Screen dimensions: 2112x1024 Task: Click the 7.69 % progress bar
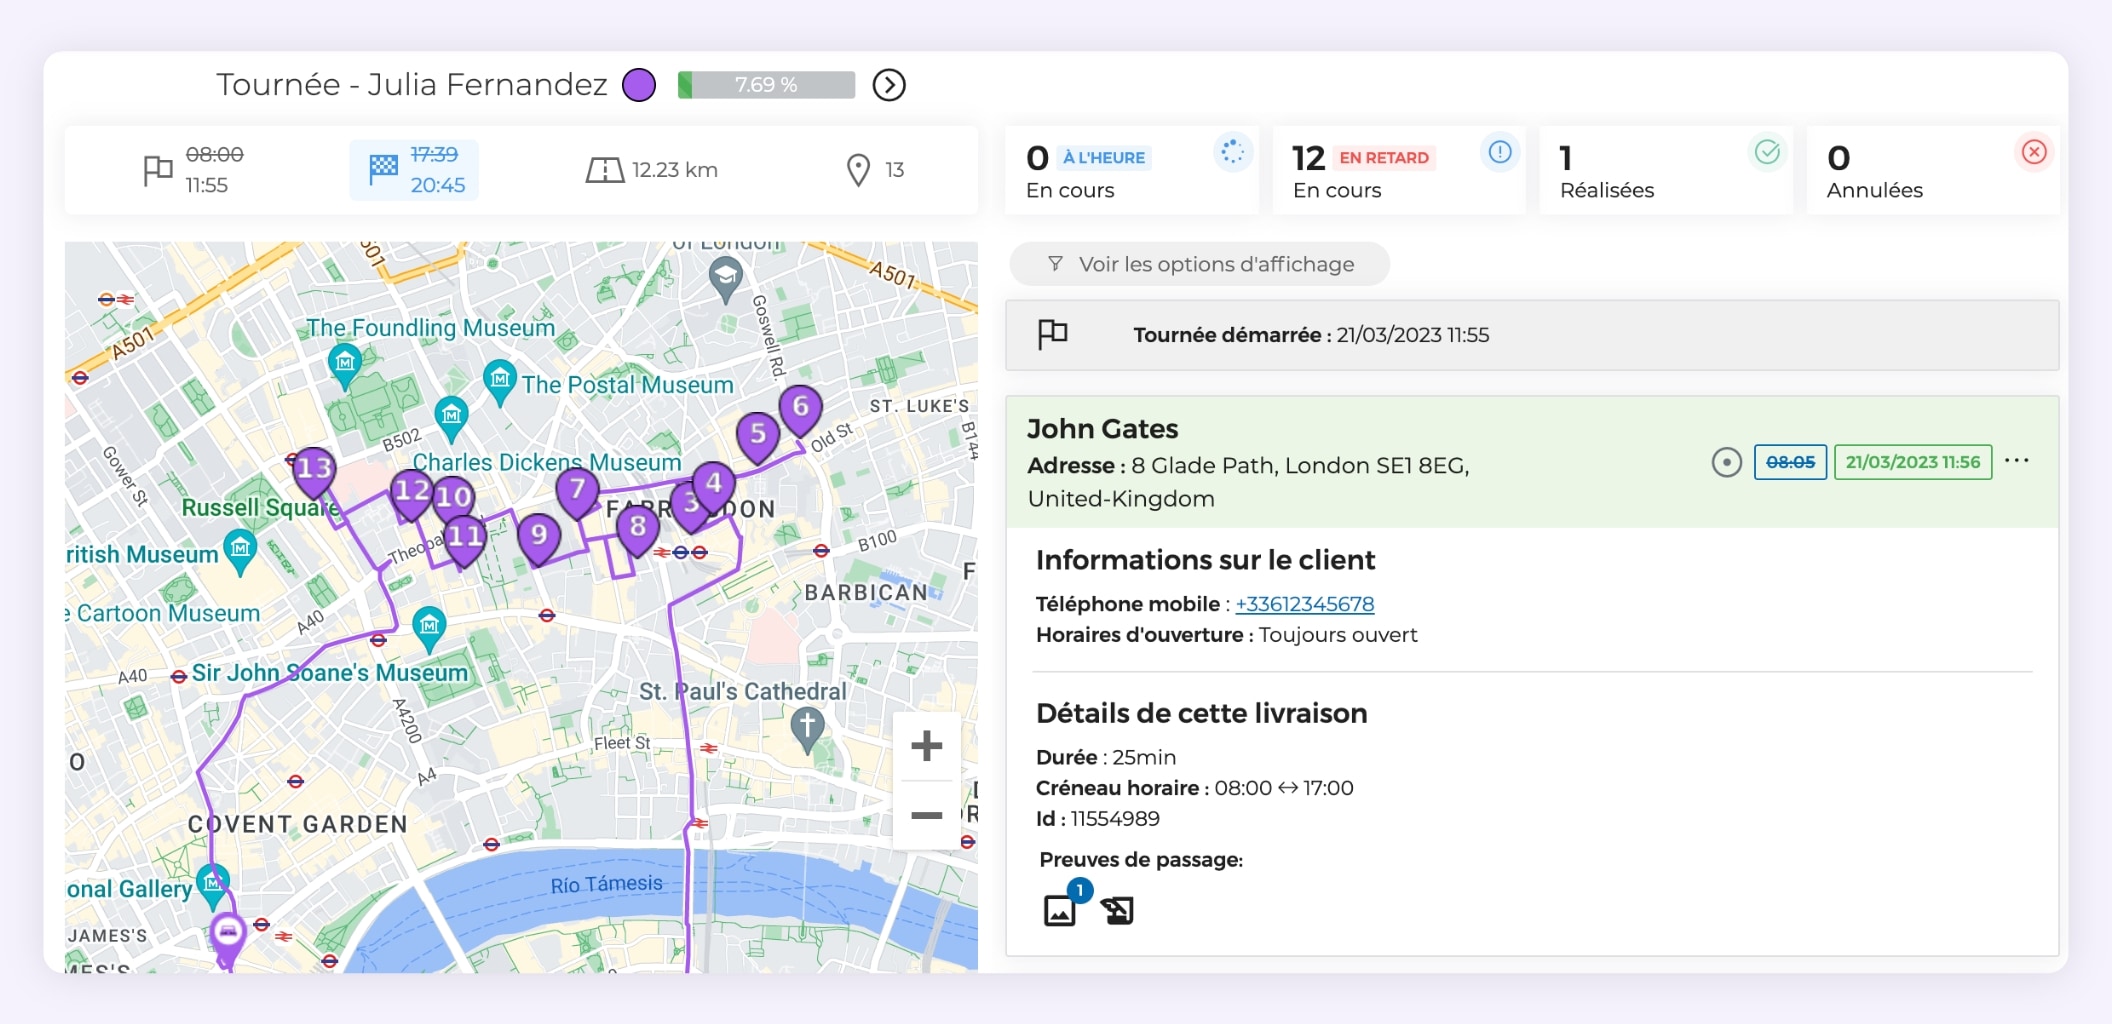(766, 85)
